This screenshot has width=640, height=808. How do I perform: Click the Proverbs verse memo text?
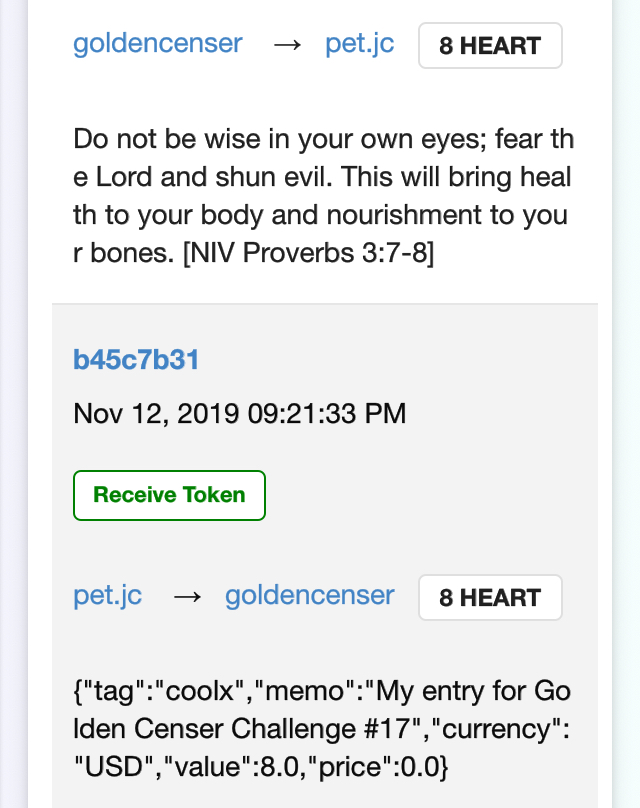[x=323, y=196]
